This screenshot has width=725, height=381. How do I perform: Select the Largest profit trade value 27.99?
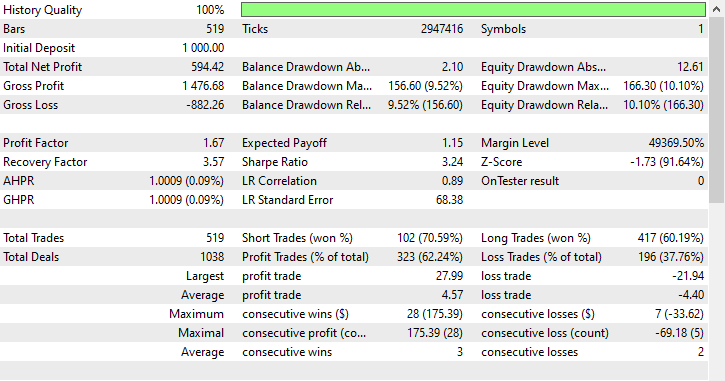(x=449, y=276)
